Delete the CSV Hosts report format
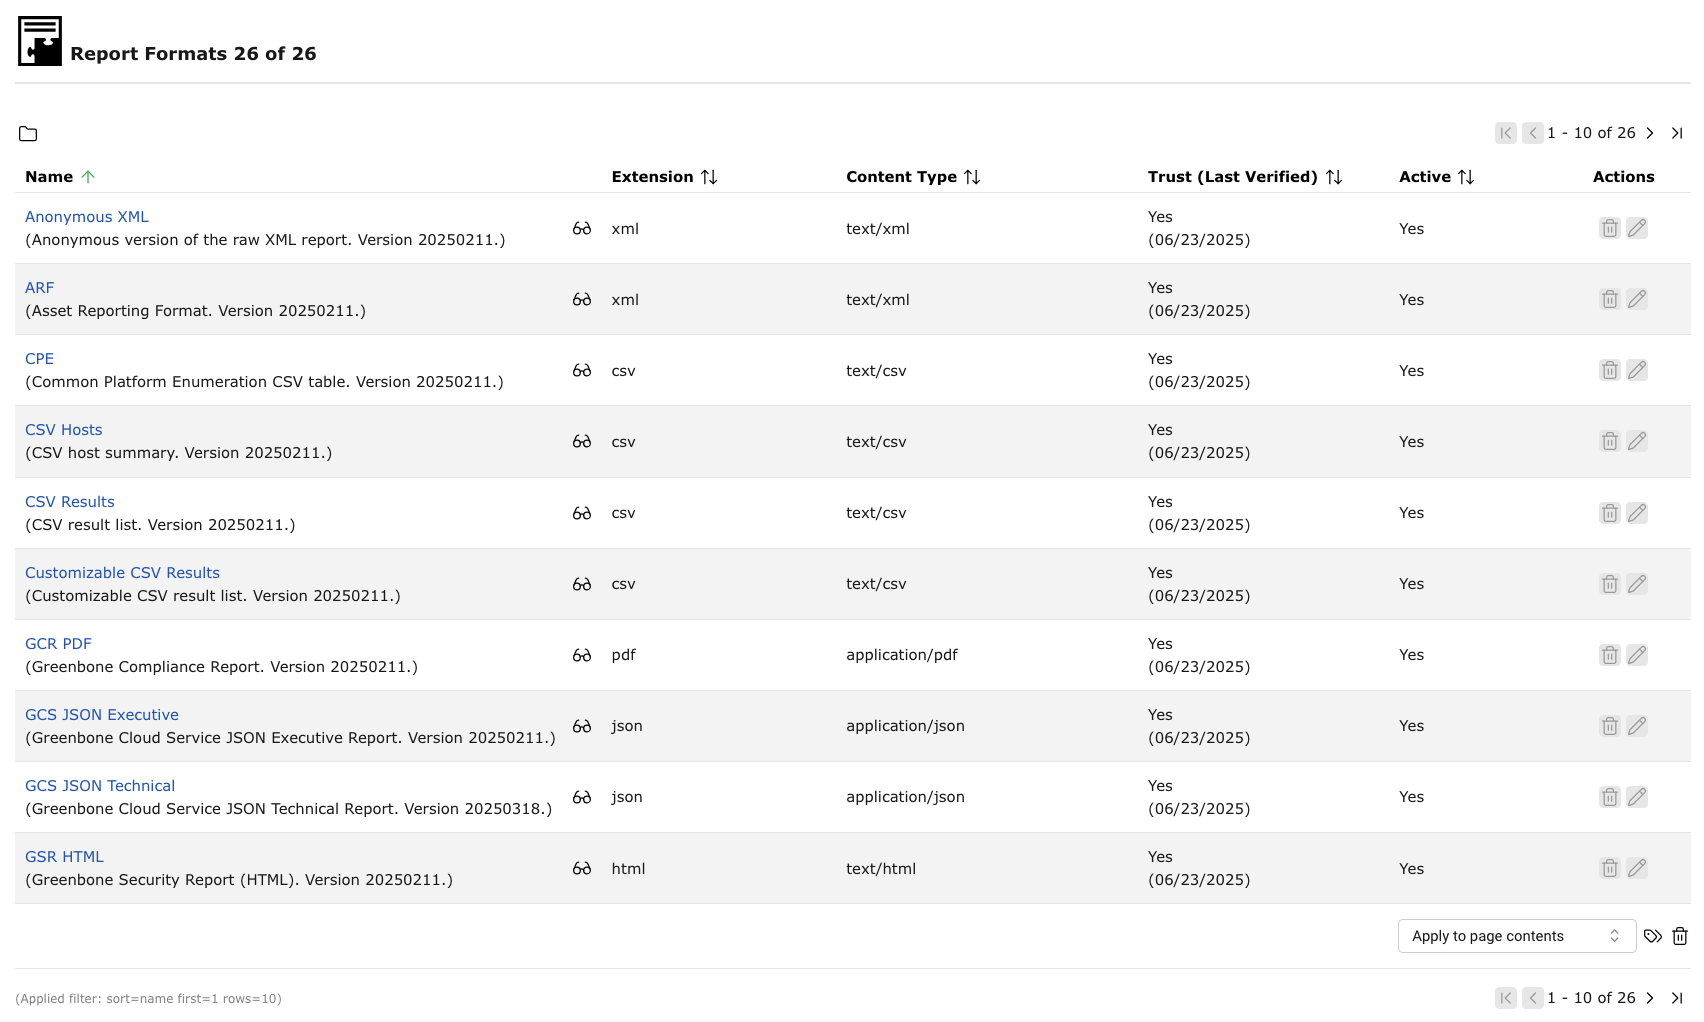Viewport: 1704px width, 1022px height. coord(1609,441)
